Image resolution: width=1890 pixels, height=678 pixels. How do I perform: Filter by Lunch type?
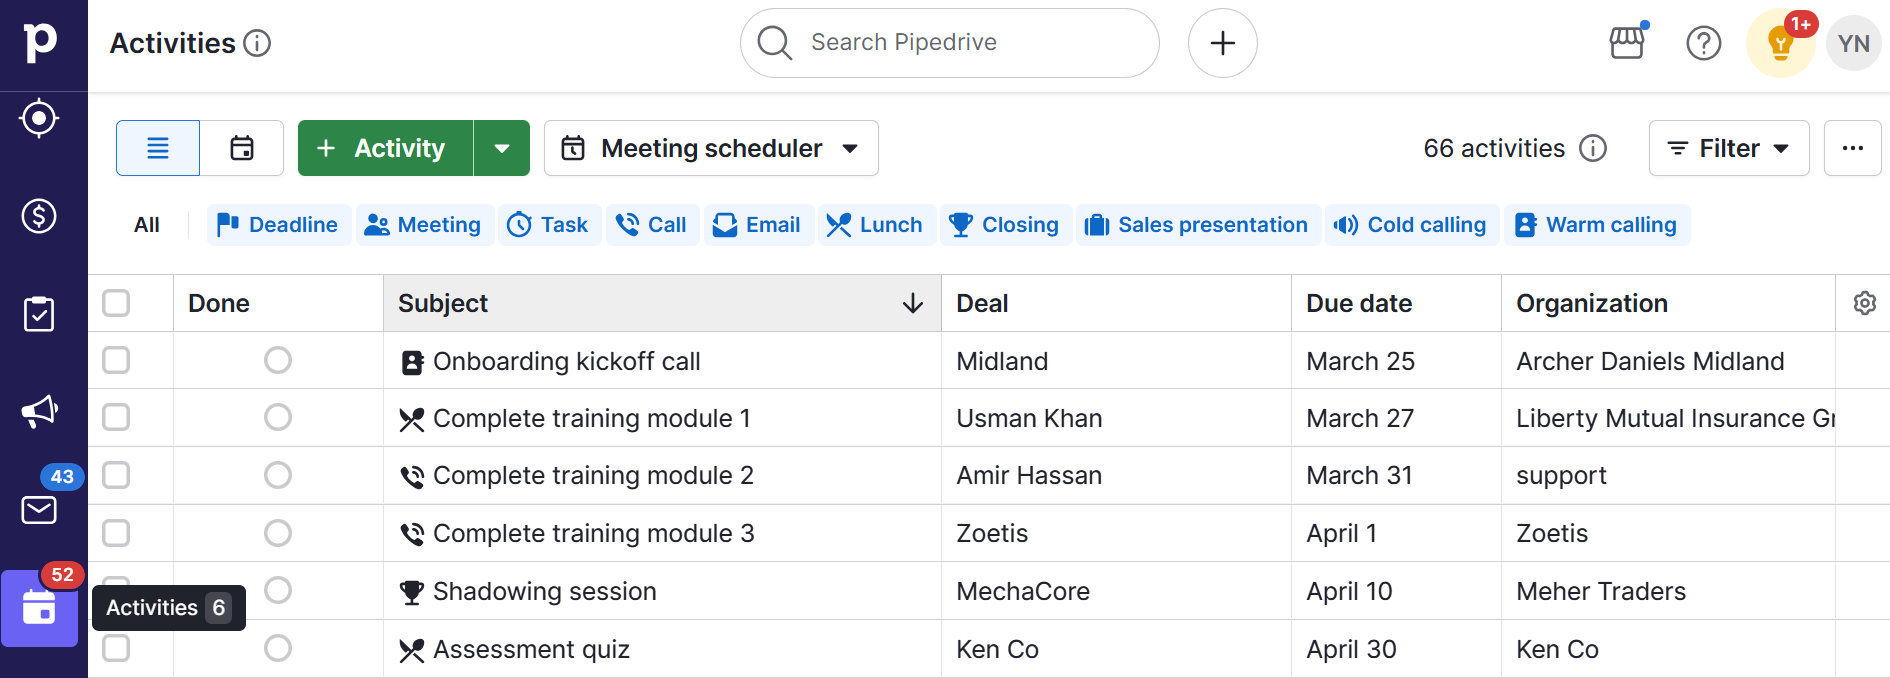click(876, 225)
